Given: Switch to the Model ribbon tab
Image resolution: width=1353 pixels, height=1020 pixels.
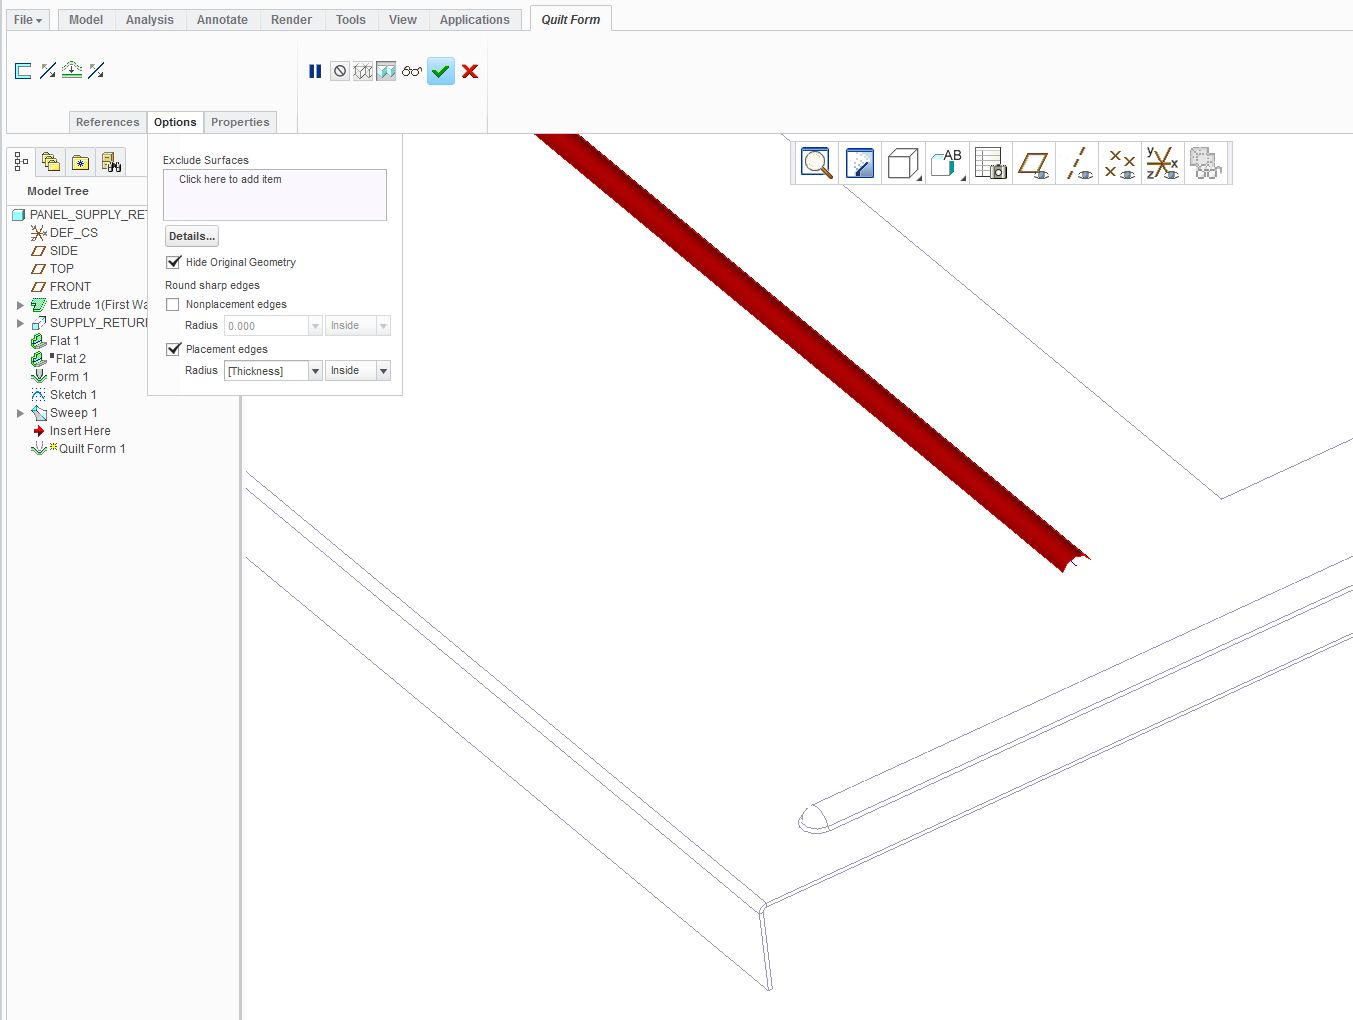Looking at the screenshot, I should tap(86, 20).
